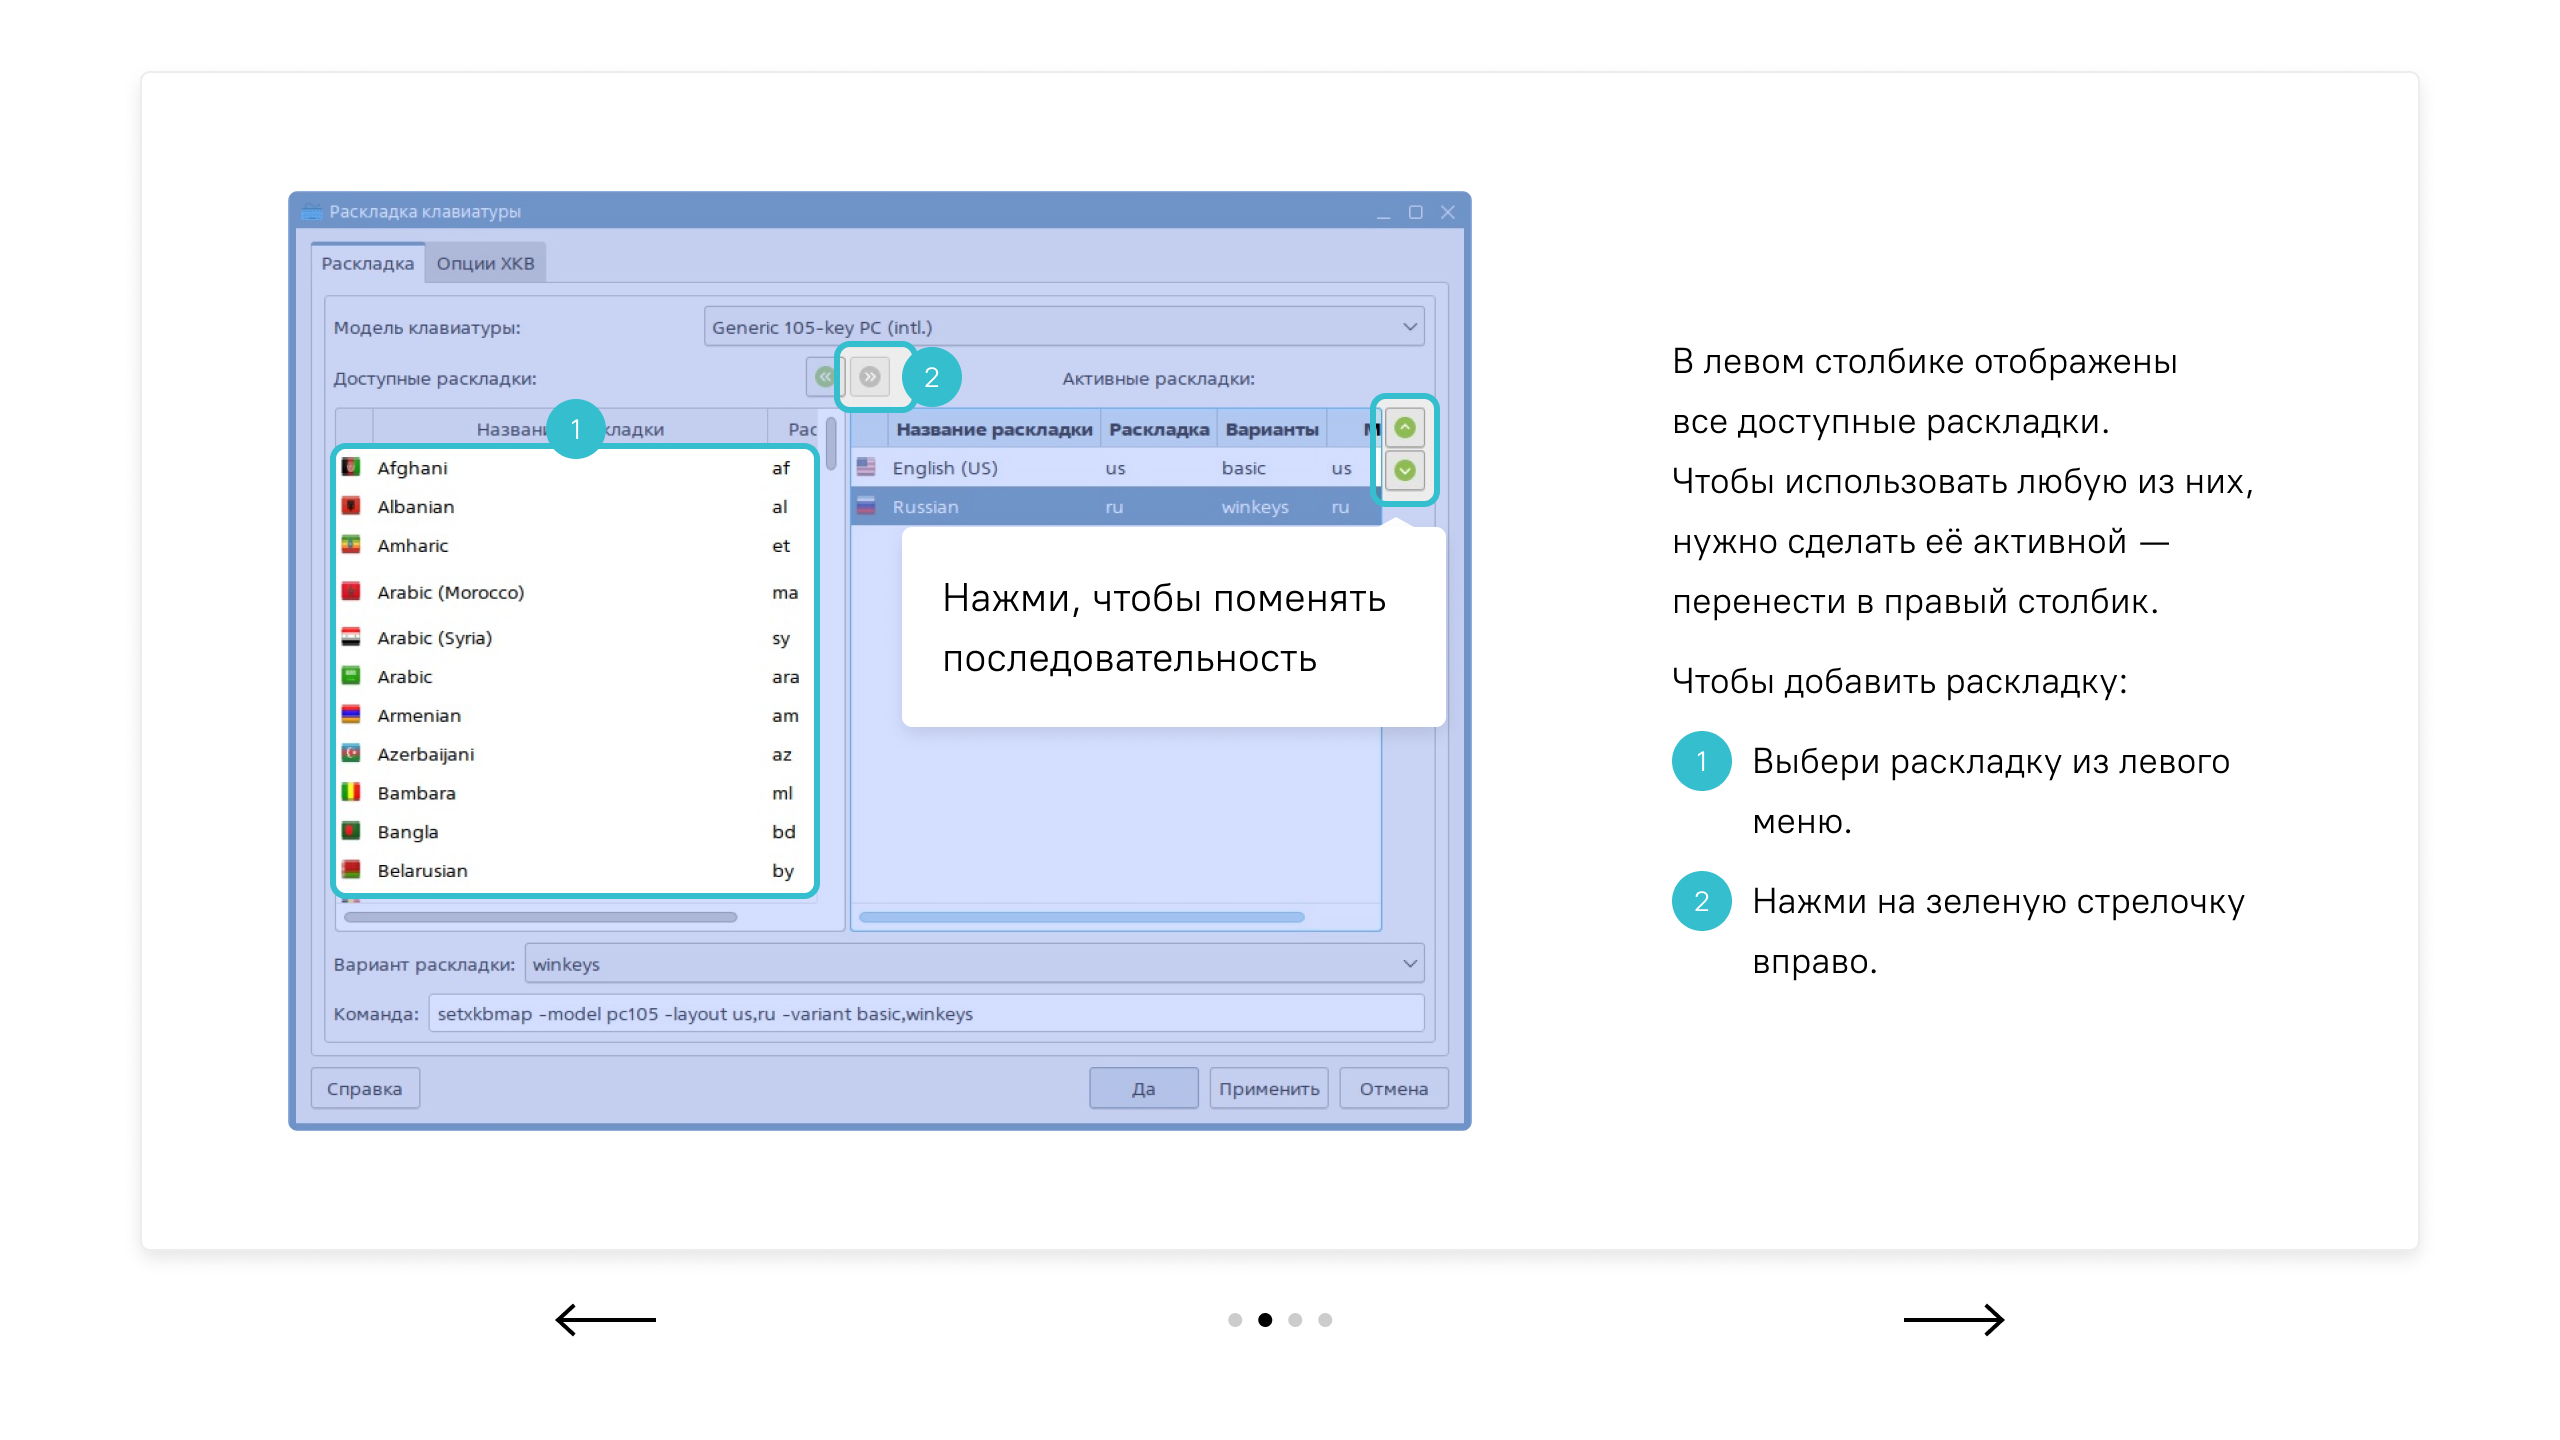Select the first carousel page dot
The height and width of the screenshot is (1440, 2560).
tap(1235, 1320)
